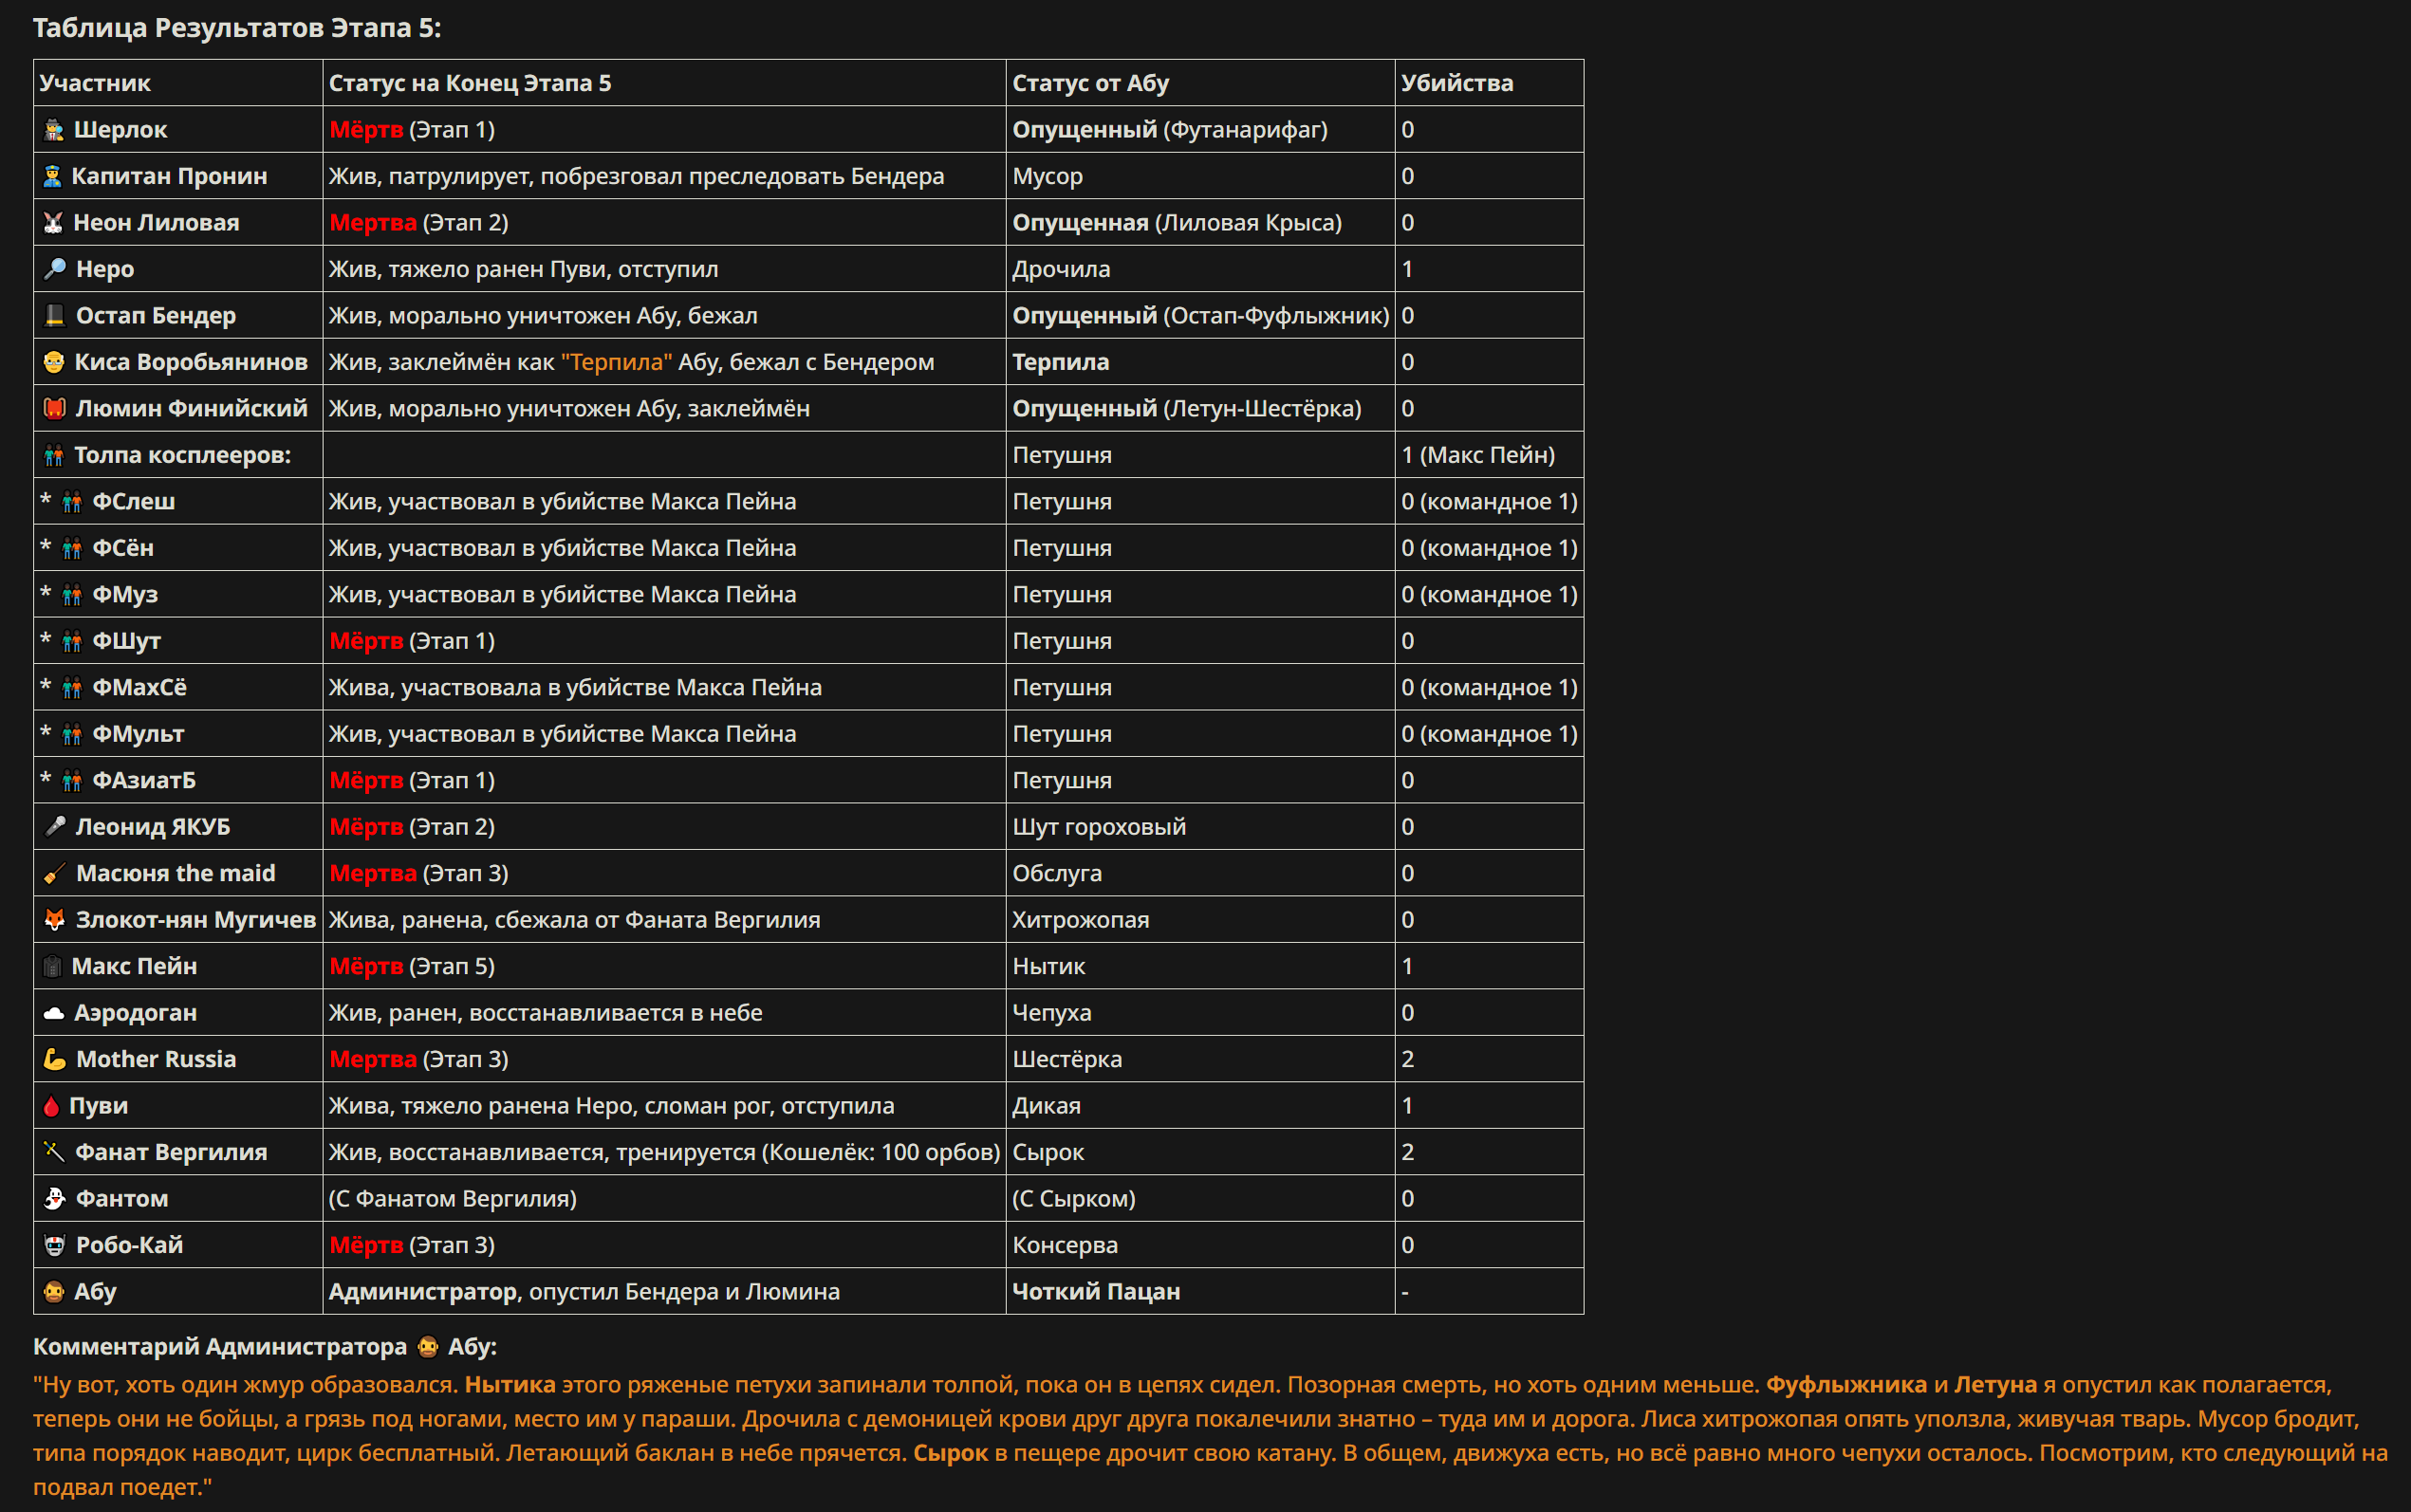
Task: Click the police officer emoji beside Капитан Пронин
Action: coord(53,176)
